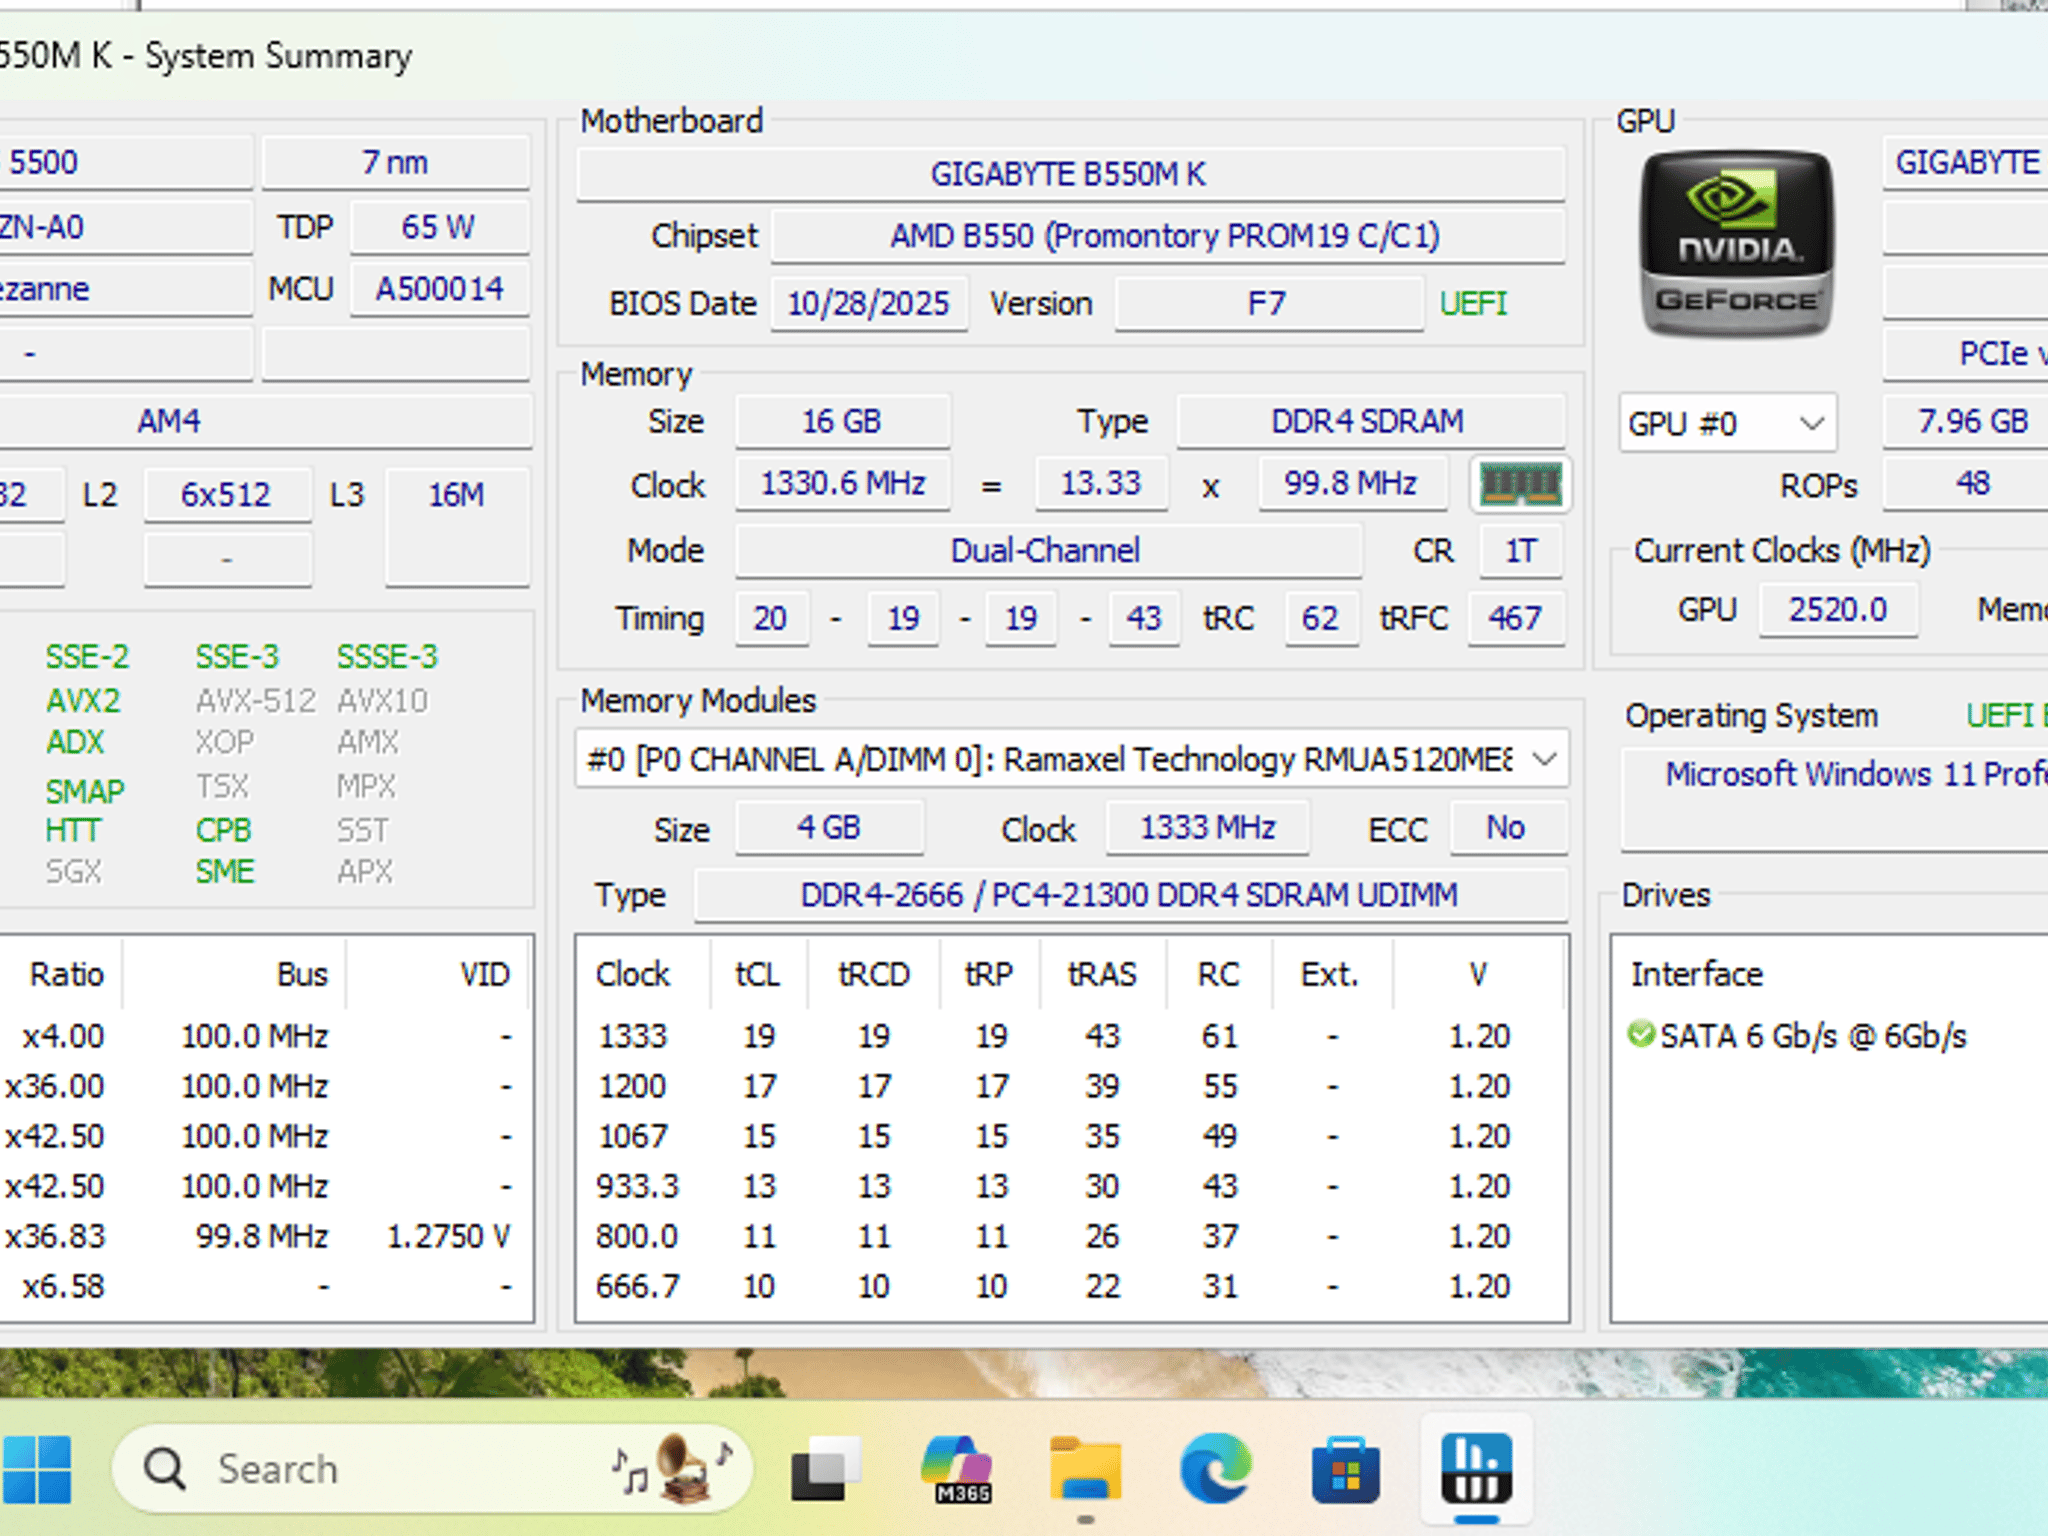Click the green SATA drive status icon
The image size is (2048, 1536).
[1640, 1034]
